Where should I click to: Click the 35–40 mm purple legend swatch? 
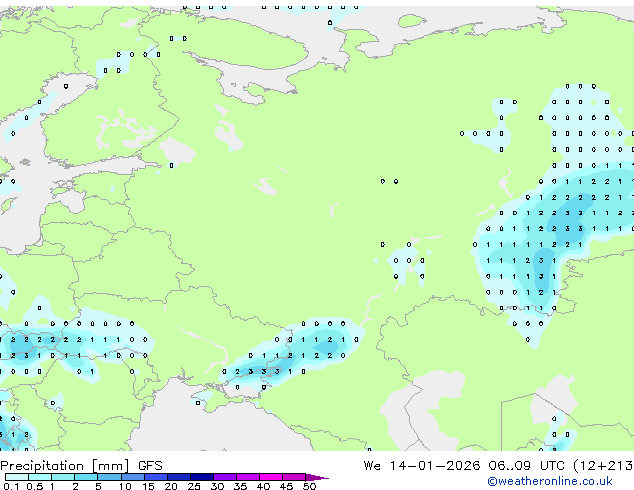tap(248, 477)
